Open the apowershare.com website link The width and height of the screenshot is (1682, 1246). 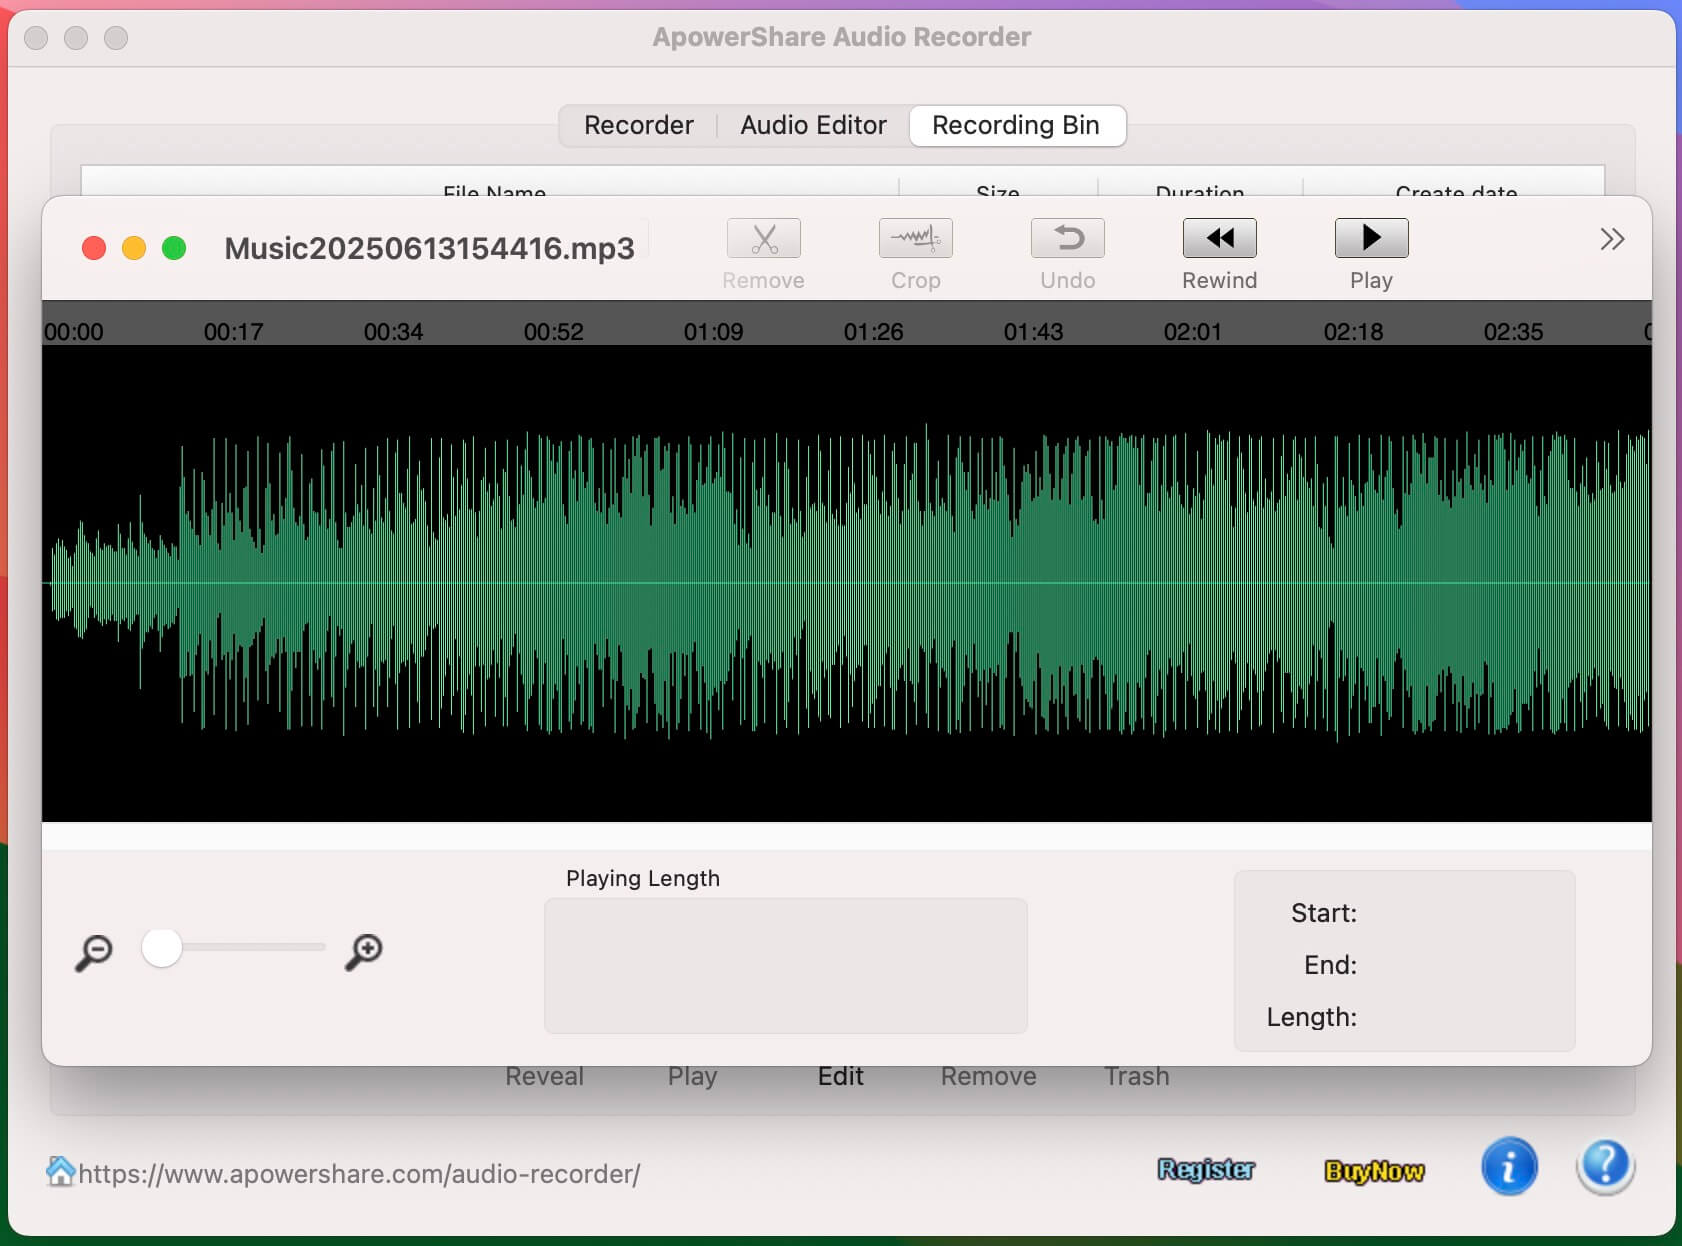(x=359, y=1174)
